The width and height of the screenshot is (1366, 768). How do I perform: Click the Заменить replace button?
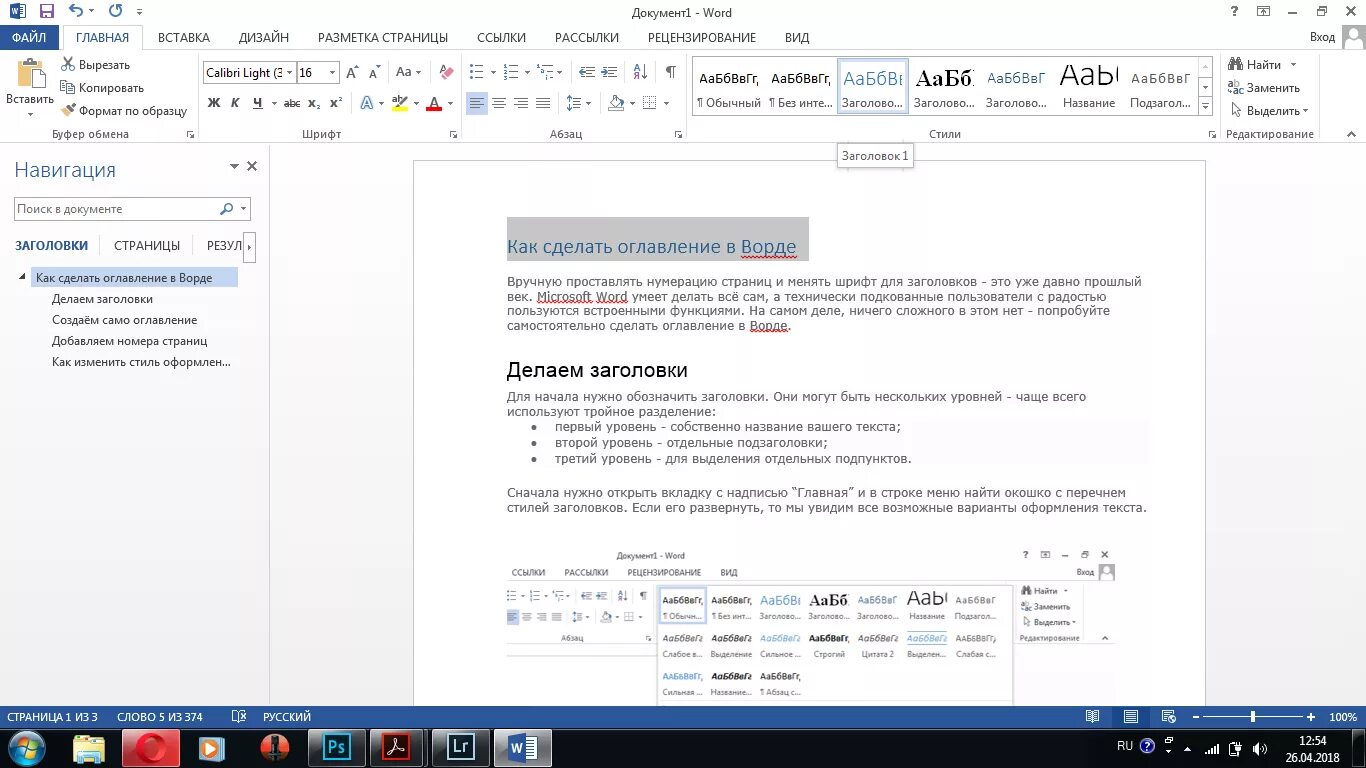pyautogui.click(x=1264, y=88)
